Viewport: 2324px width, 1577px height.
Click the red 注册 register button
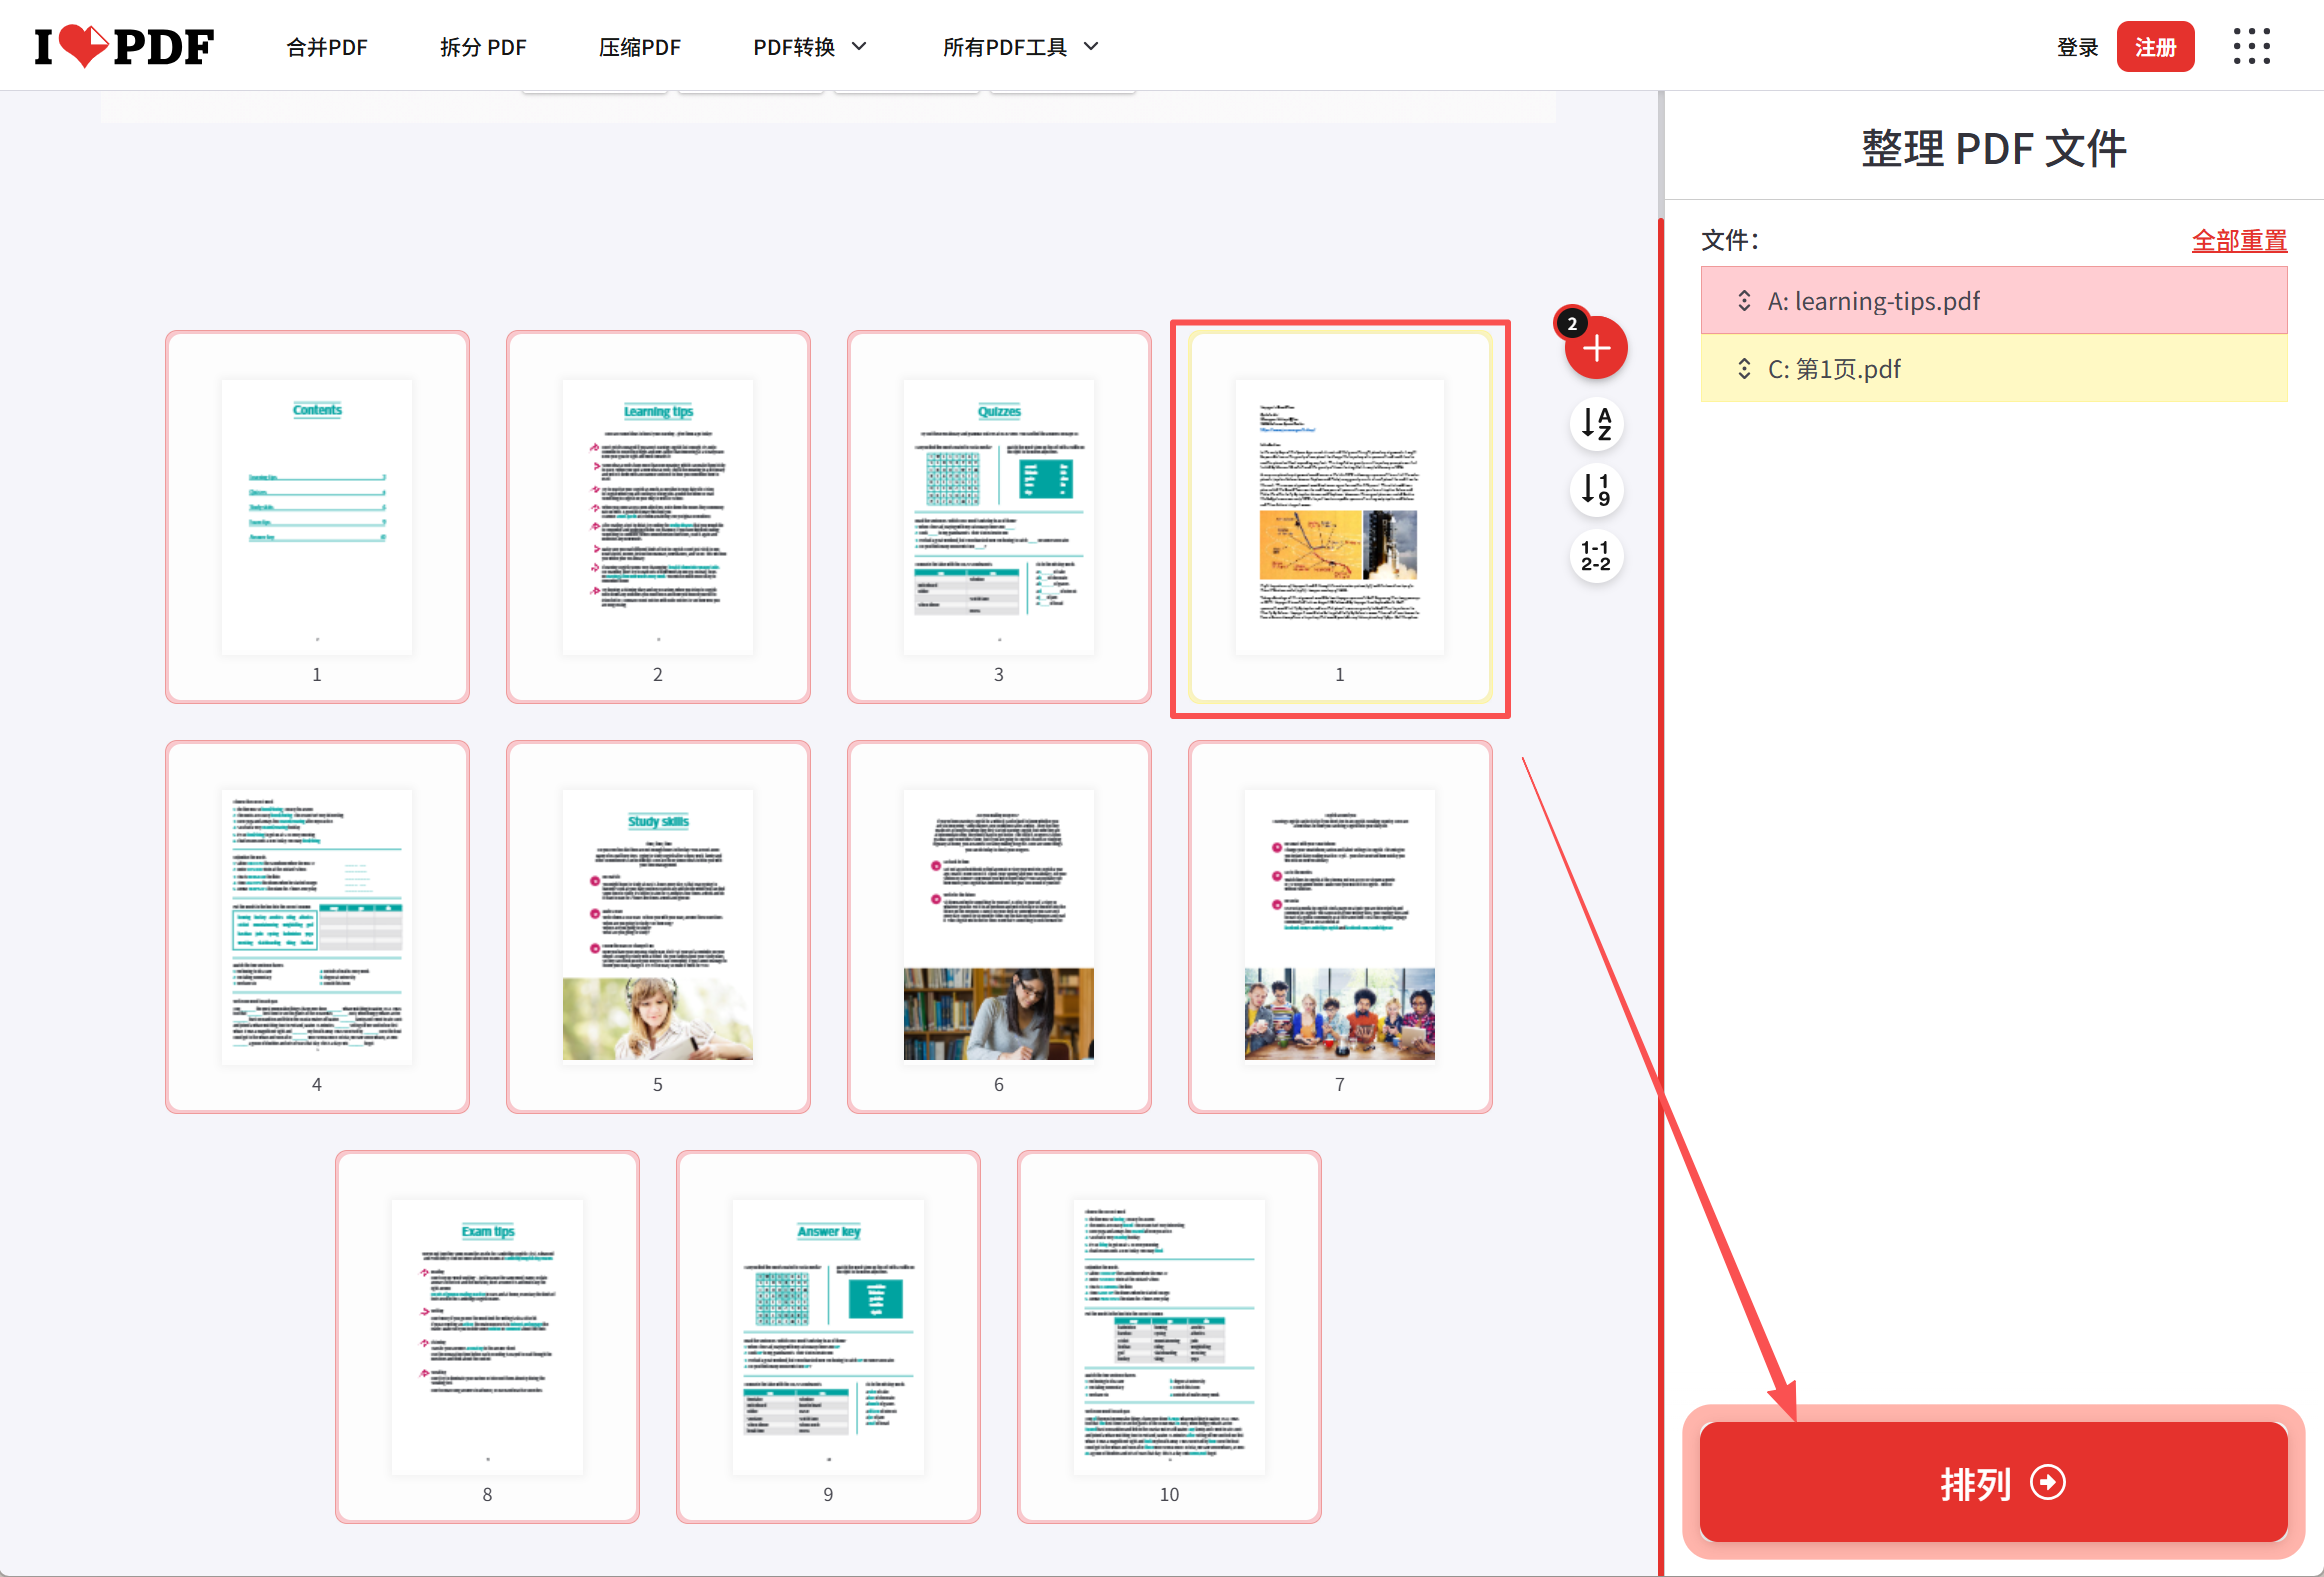click(x=2156, y=46)
